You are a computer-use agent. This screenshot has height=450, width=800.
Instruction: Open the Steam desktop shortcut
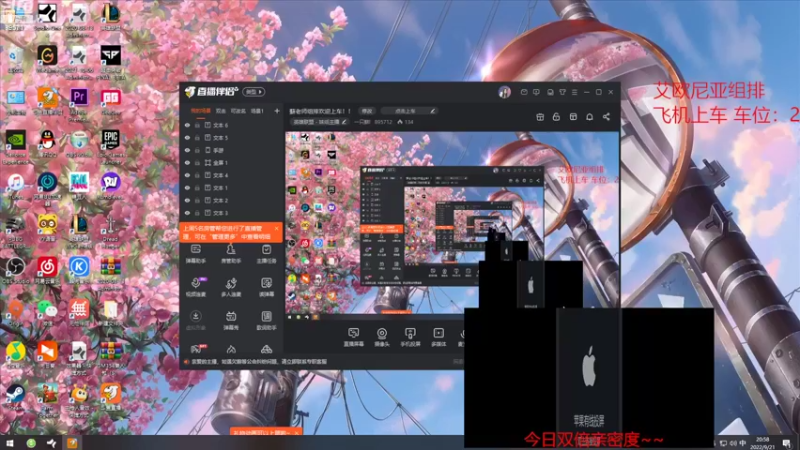[x=15, y=397]
